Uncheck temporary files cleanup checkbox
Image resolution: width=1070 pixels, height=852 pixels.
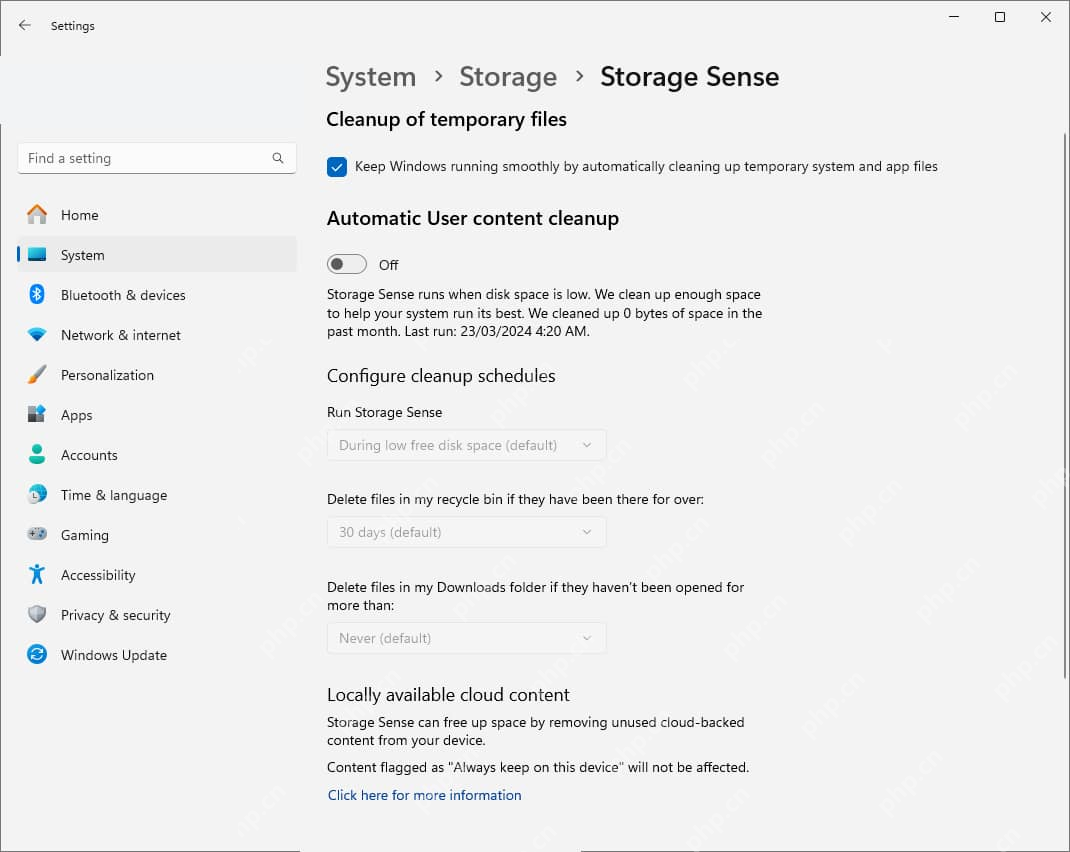[336, 166]
